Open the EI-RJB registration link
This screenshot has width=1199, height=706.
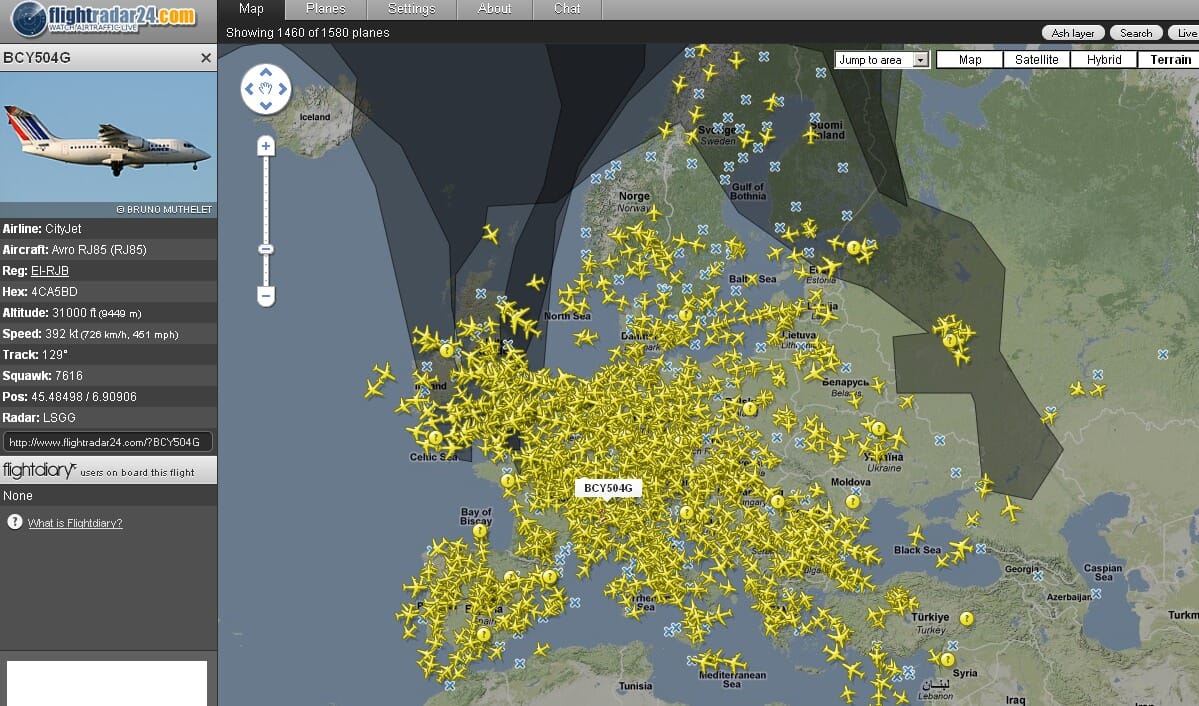point(50,271)
